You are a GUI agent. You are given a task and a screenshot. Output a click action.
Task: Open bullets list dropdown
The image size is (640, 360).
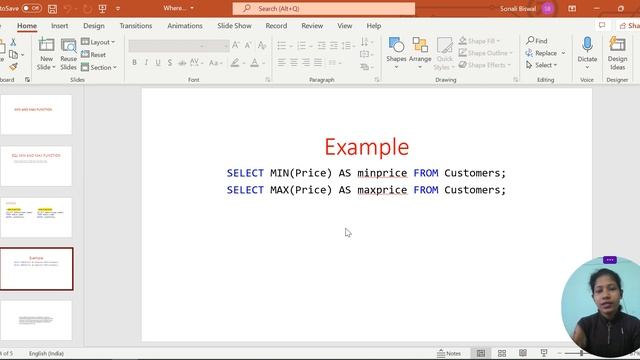click(x=291, y=46)
